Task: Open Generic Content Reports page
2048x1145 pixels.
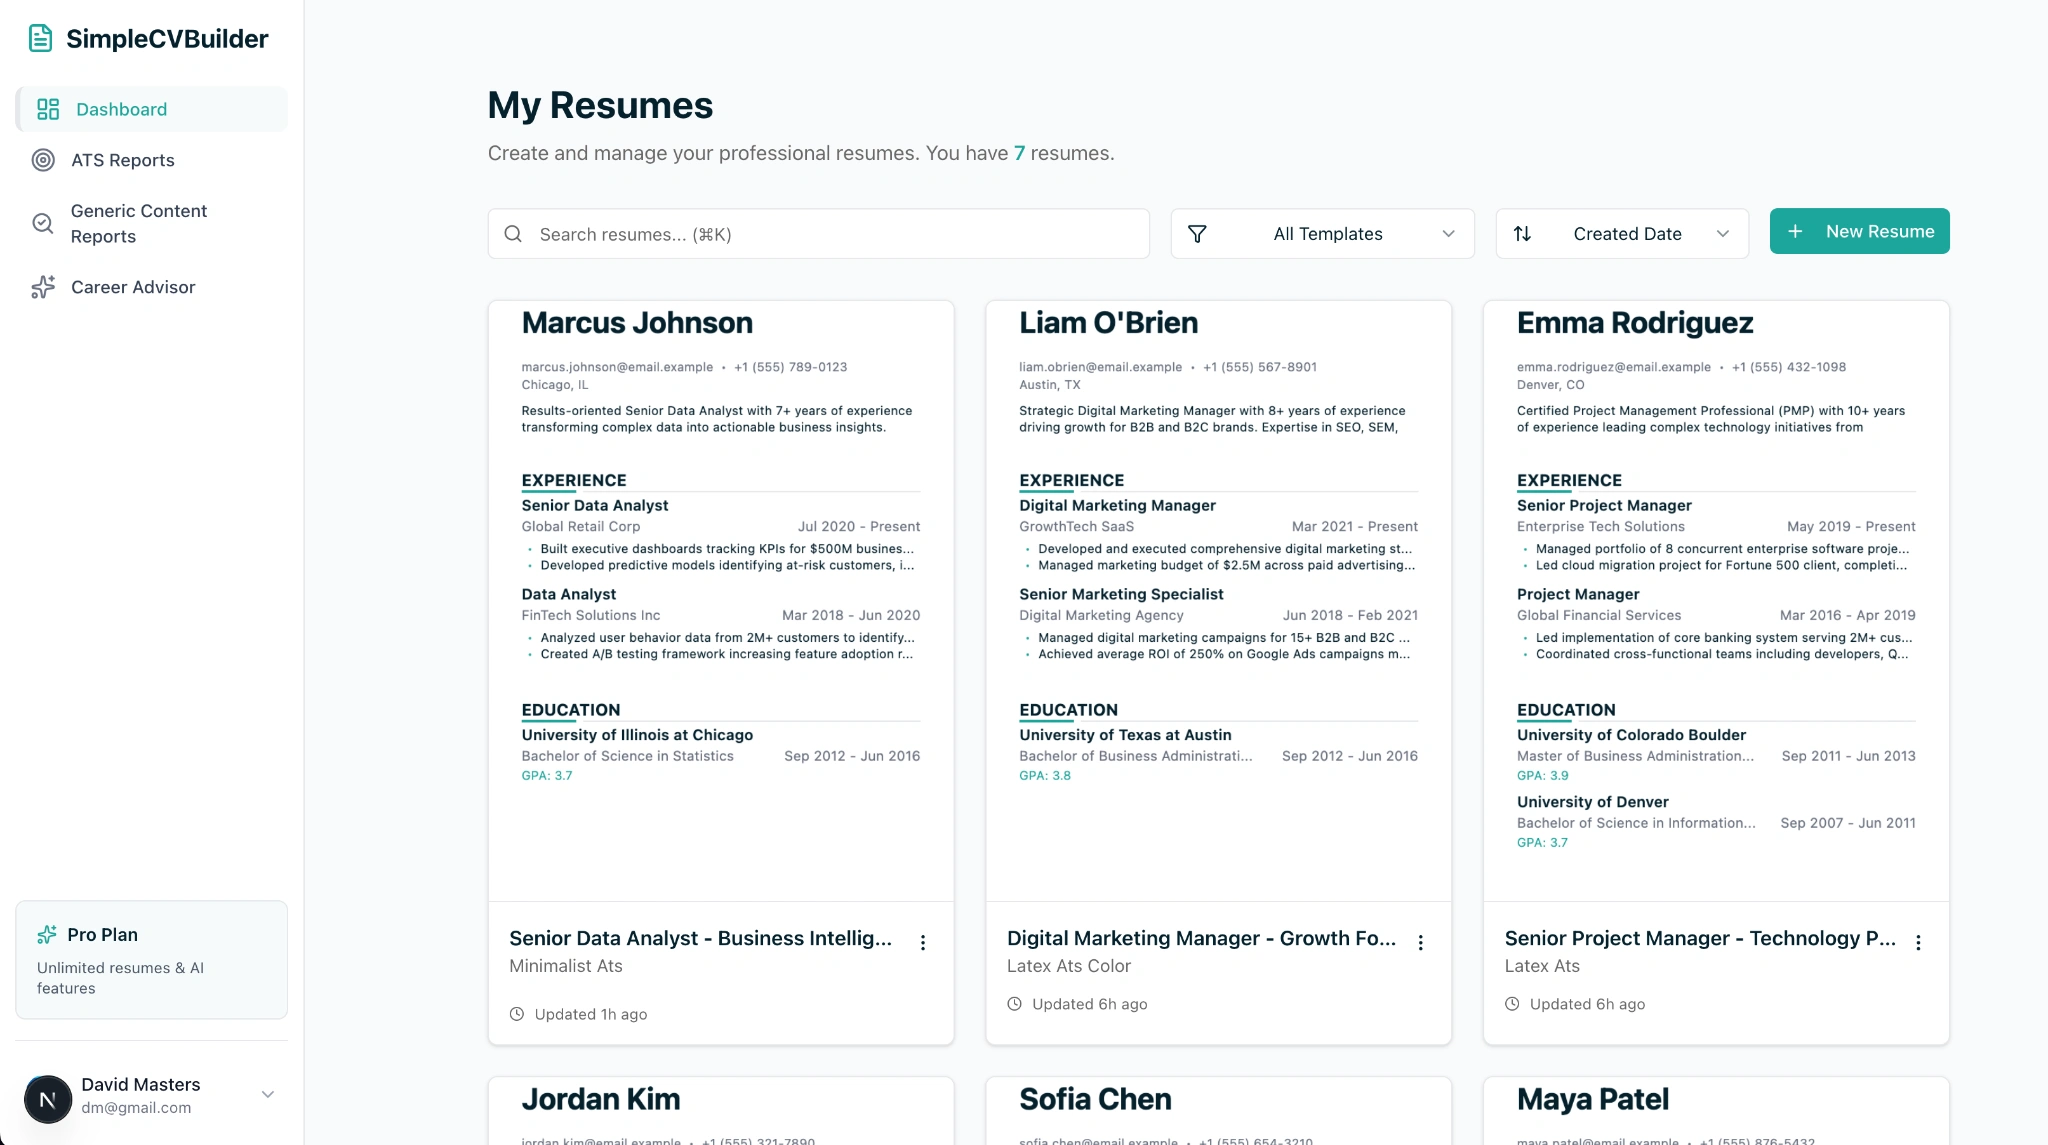Action: pyautogui.click(x=151, y=223)
